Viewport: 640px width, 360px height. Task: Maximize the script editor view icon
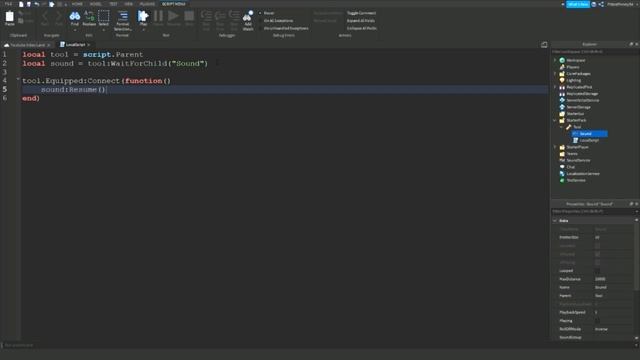point(544,45)
